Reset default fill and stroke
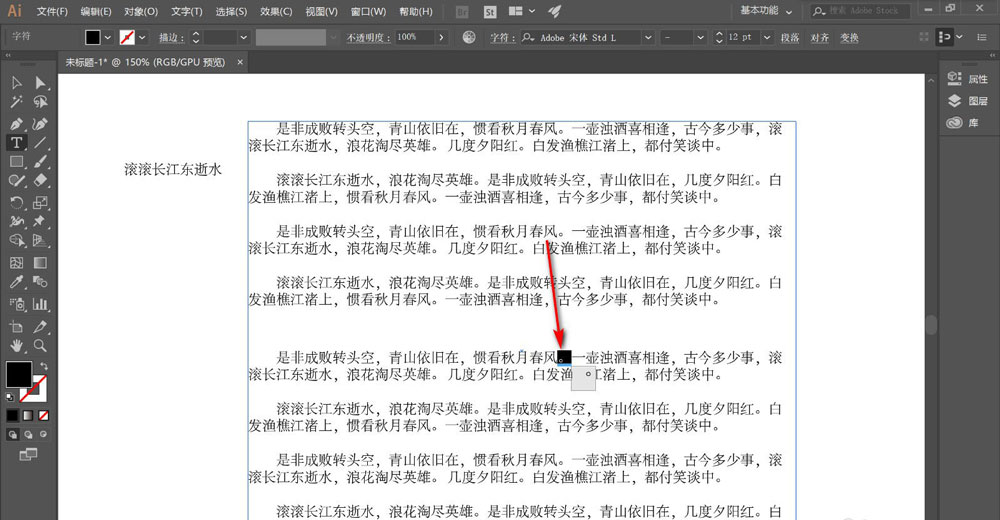This screenshot has height=520, width=1000. tap(10, 395)
